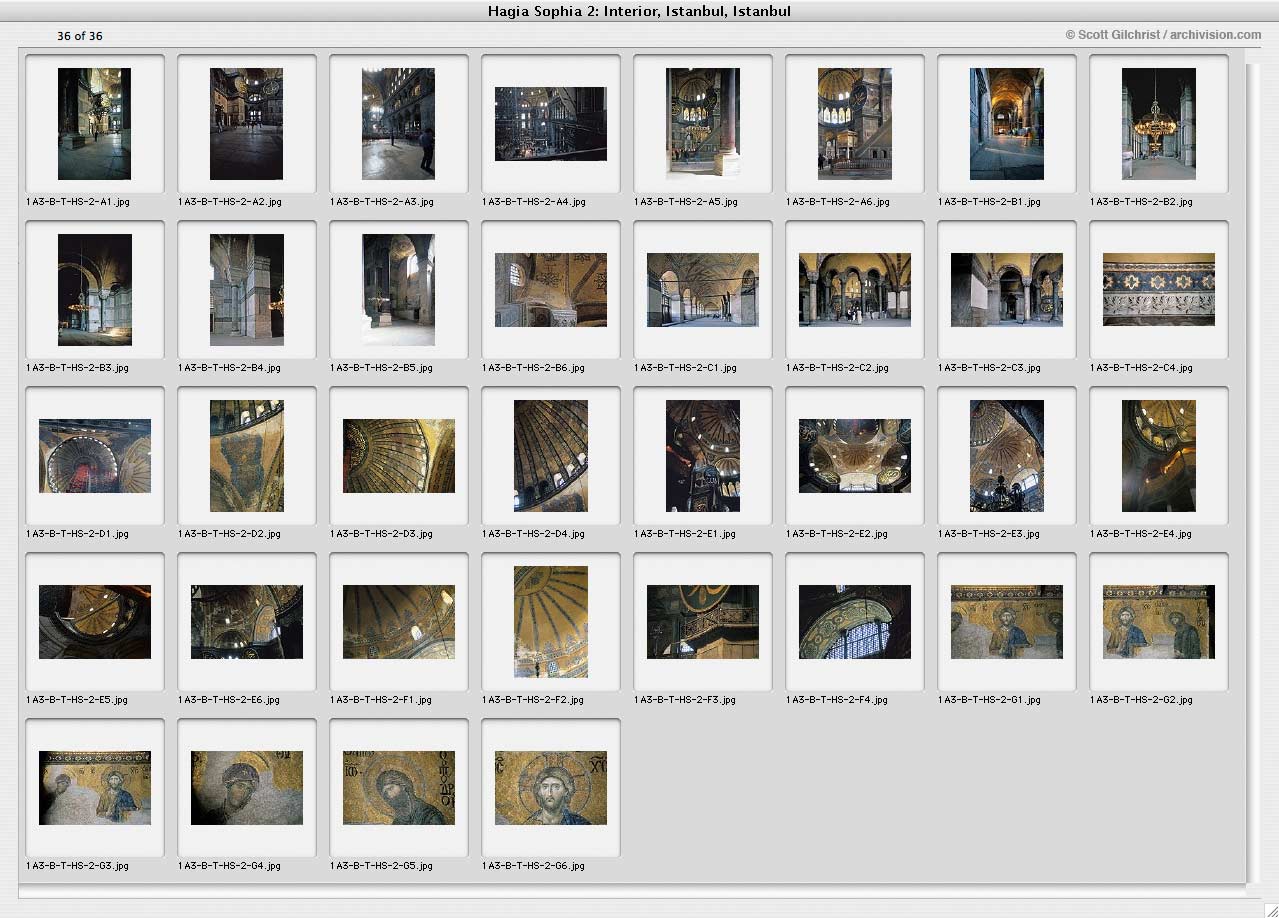The height and width of the screenshot is (918, 1279).
Task: Select mosaic thumbnail 1A3-B-T-HS-2-G1.jpg
Action: 1007,622
